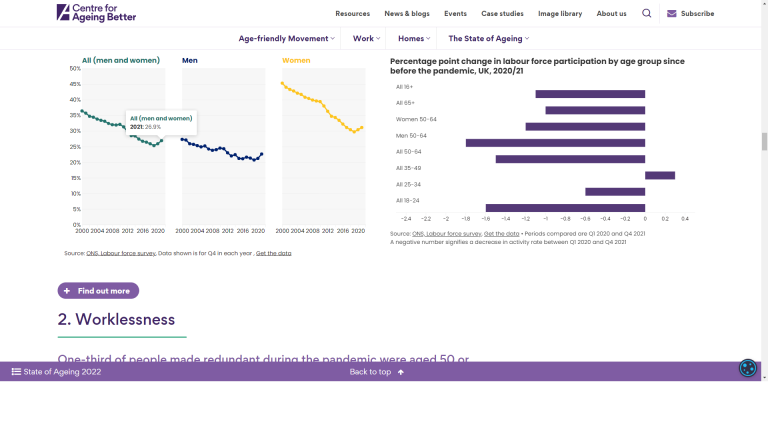This screenshot has width=768, height=432.
Task: Click Get the data link under line charts
Action: [x=273, y=253]
